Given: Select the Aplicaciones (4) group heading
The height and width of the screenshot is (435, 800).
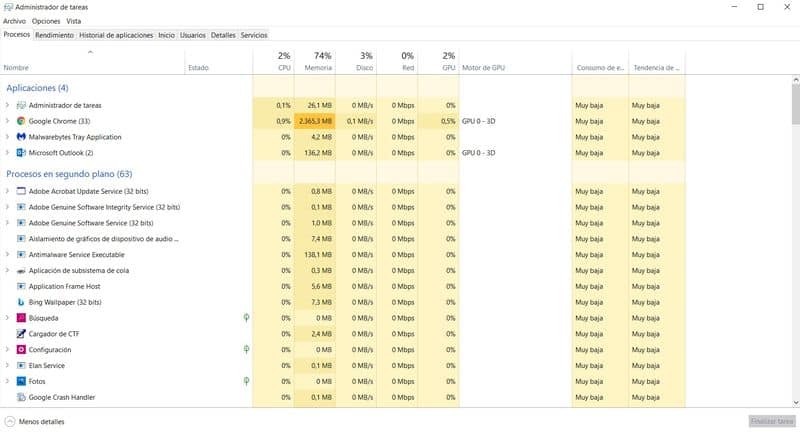Looking at the screenshot, I should pos(37,88).
